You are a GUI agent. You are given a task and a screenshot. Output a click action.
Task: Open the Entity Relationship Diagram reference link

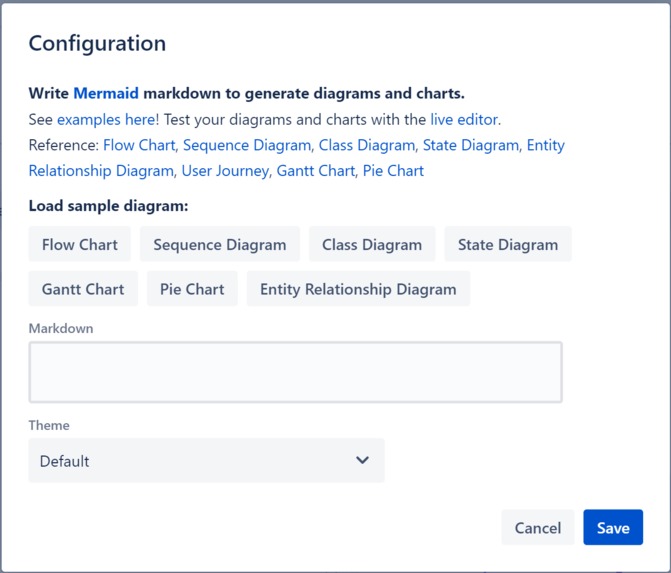coord(101,171)
